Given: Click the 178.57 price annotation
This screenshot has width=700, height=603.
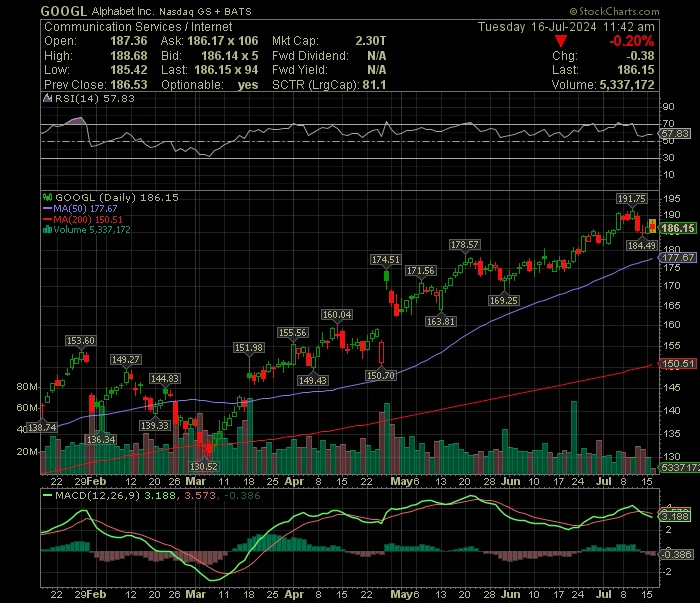Looking at the screenshot, I should [x=464, y=245].
